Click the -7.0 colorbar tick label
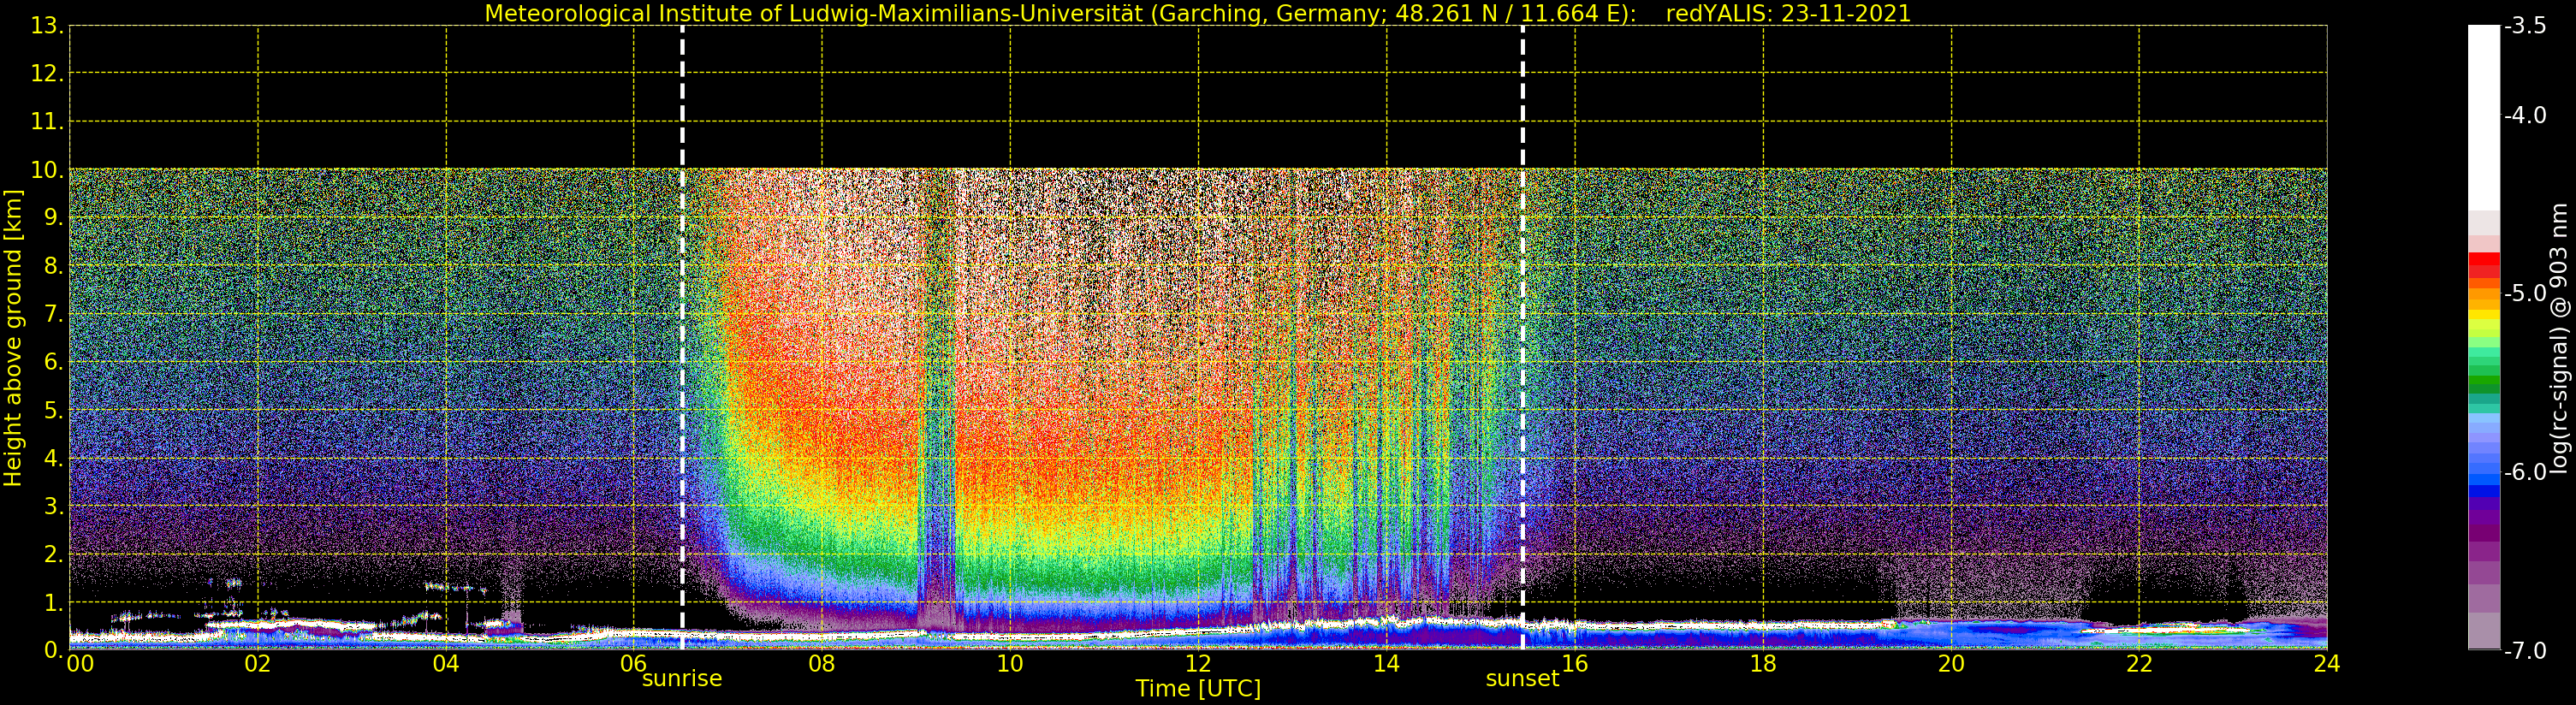The width and height of the screenshot is (2576, 705). click(2525, 651)
